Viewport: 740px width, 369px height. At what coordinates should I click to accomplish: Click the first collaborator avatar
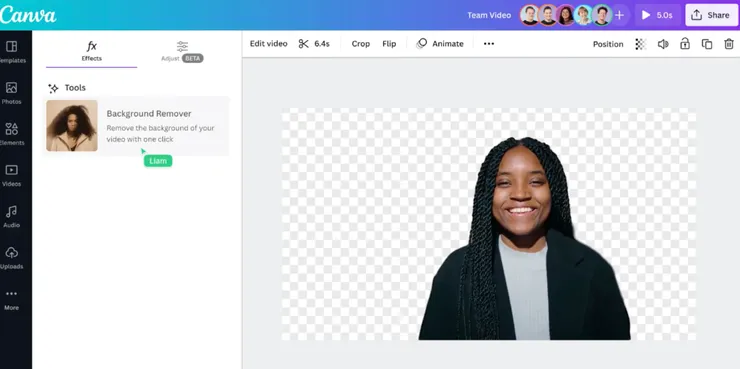(530, 15)
